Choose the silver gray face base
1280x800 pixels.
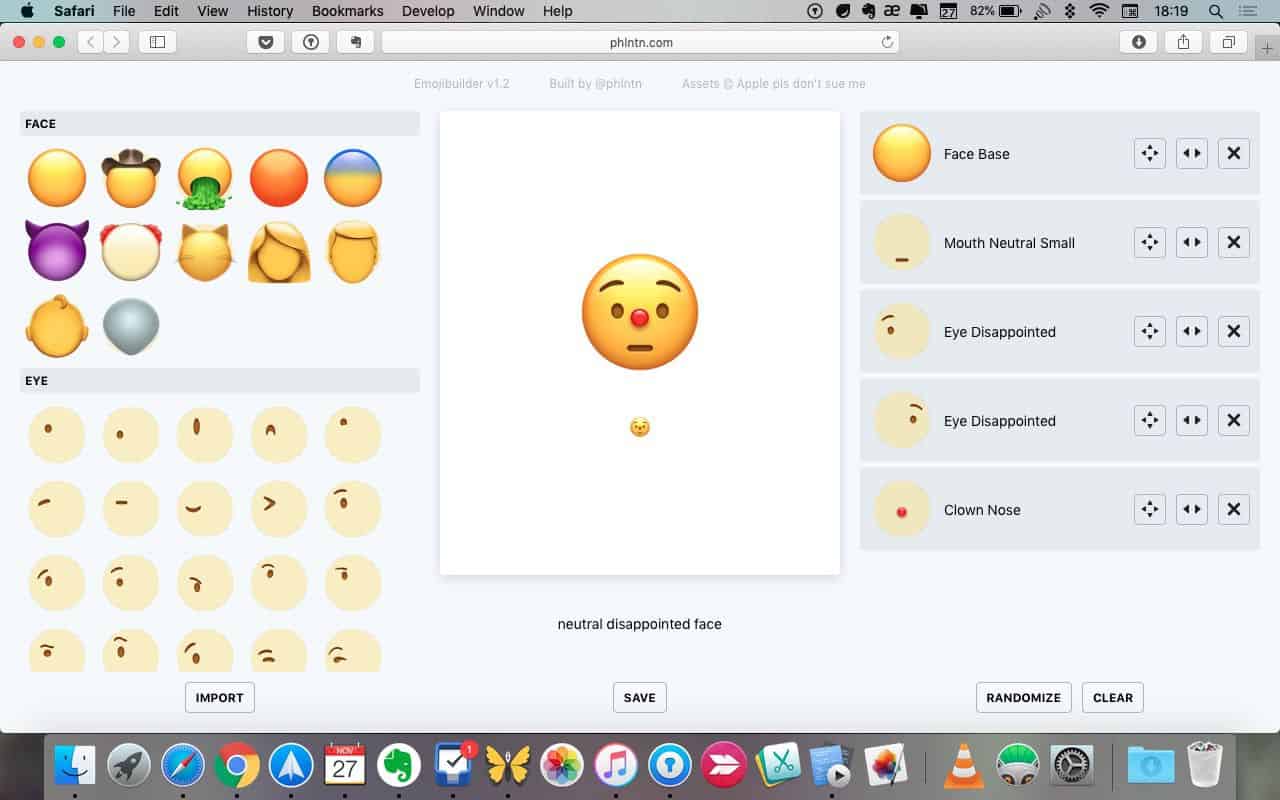[131, 326]
